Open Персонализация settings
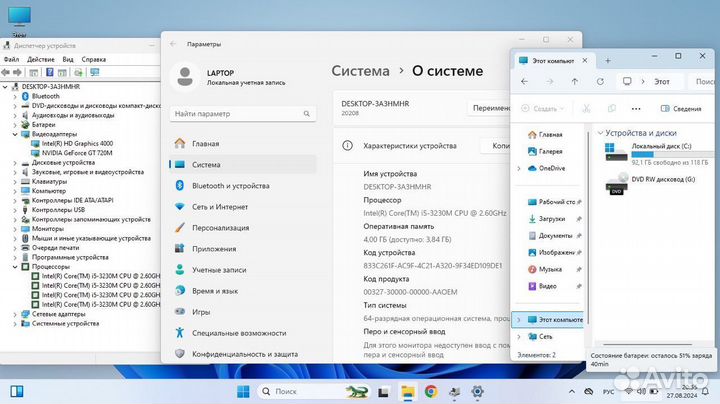Screen dimensions: 720x404 click(x=242, y=228)
